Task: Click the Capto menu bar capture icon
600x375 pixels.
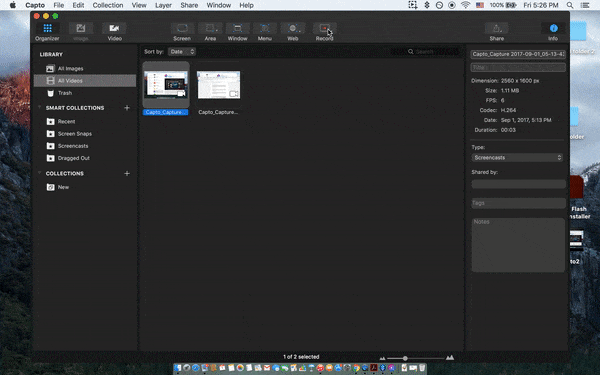Action: [x=412, y=5]
